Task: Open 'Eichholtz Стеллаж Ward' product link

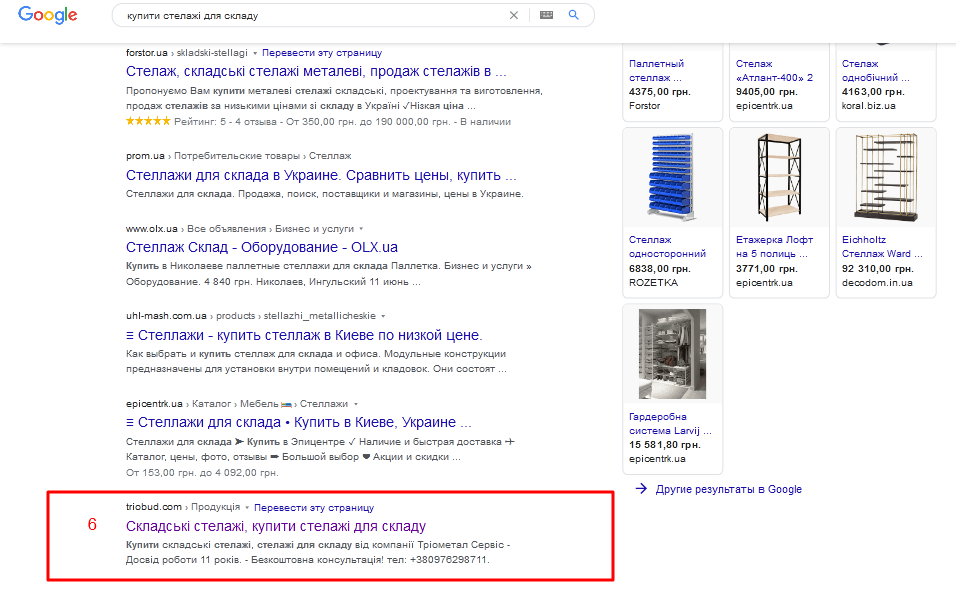Action: tap(882, 246)
